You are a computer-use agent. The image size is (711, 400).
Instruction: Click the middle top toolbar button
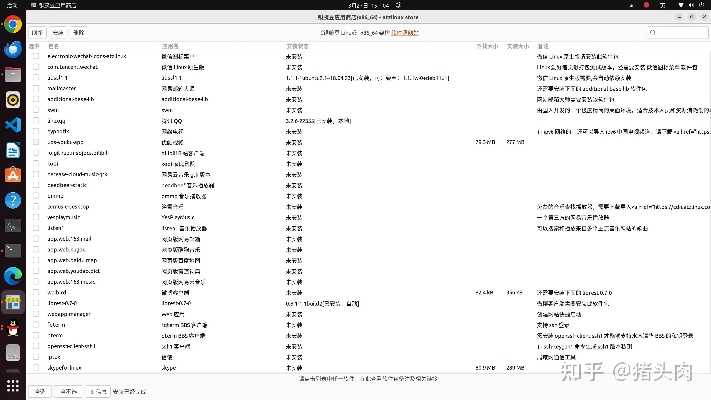[58, 33]
